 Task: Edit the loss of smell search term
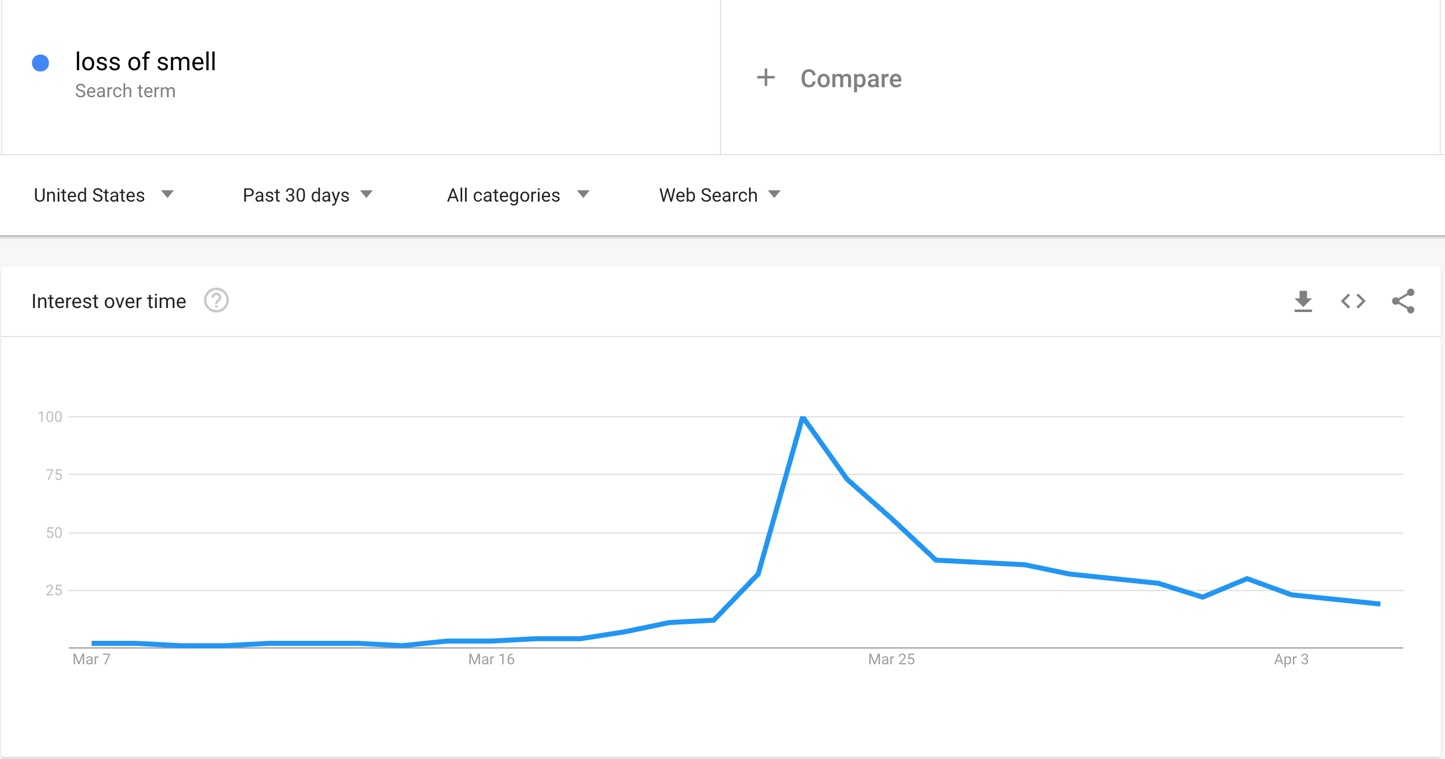click(x=145, y=62)
